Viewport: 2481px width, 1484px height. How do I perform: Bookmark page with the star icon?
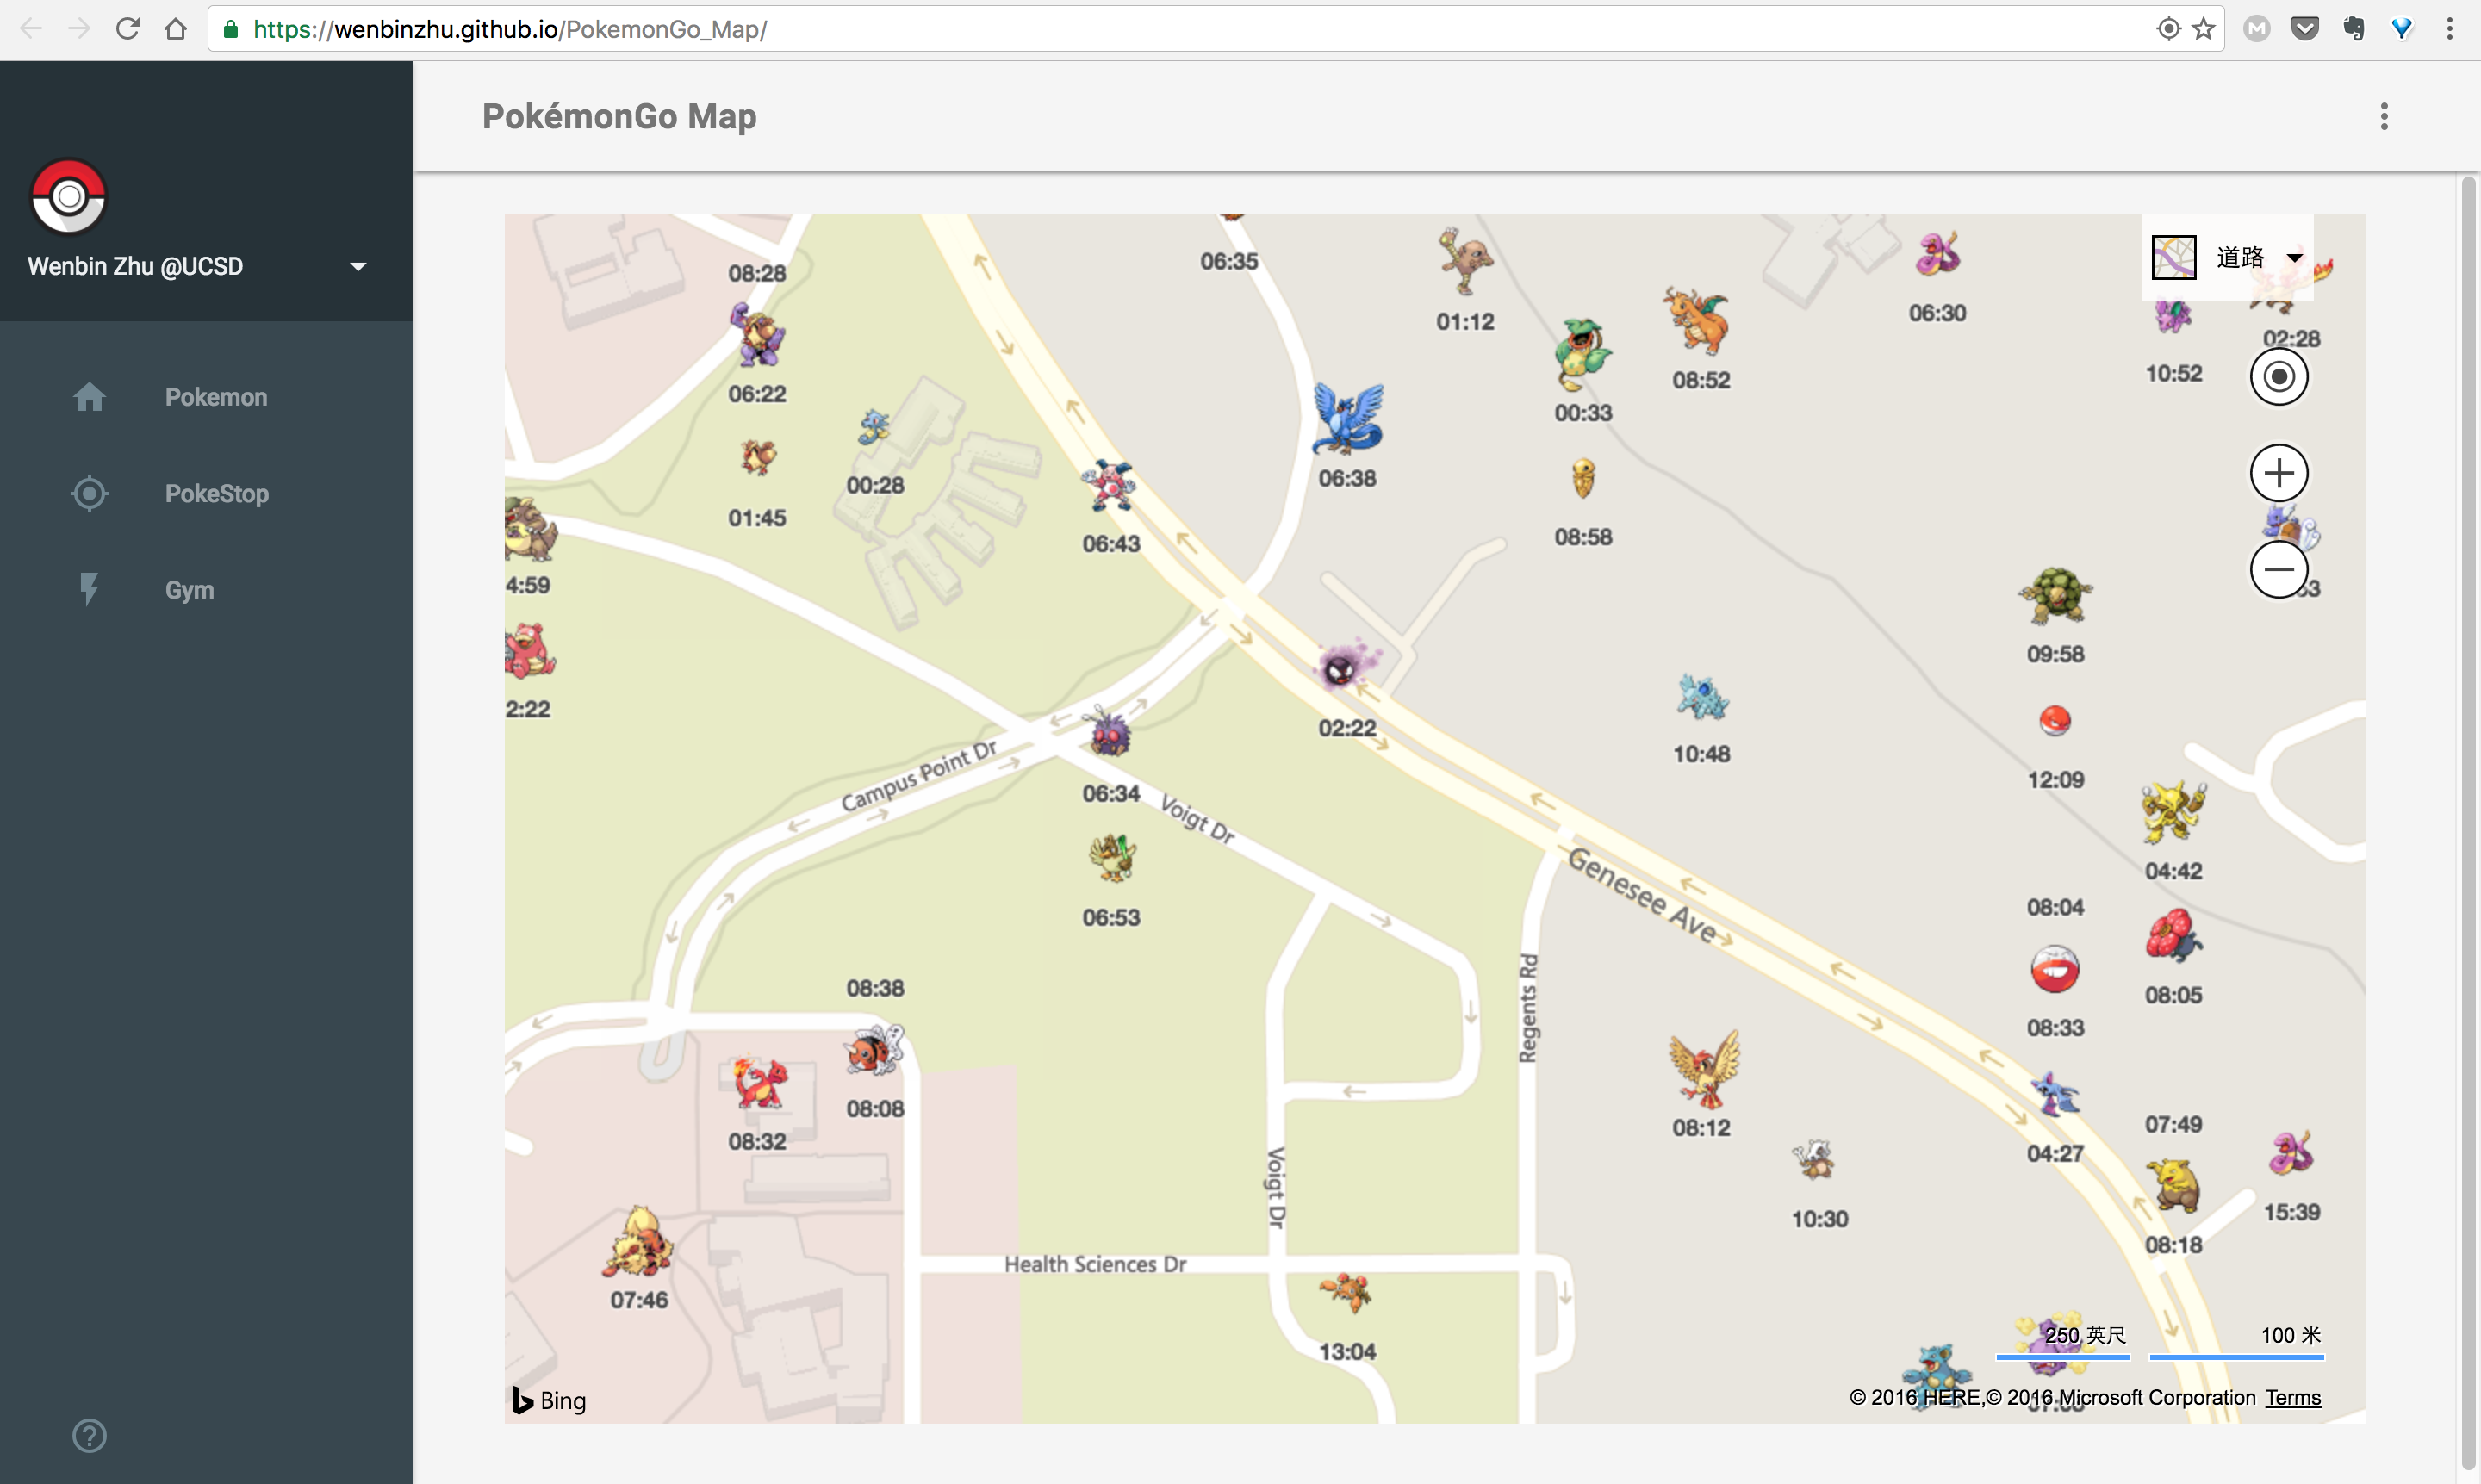click(2203, 29)
